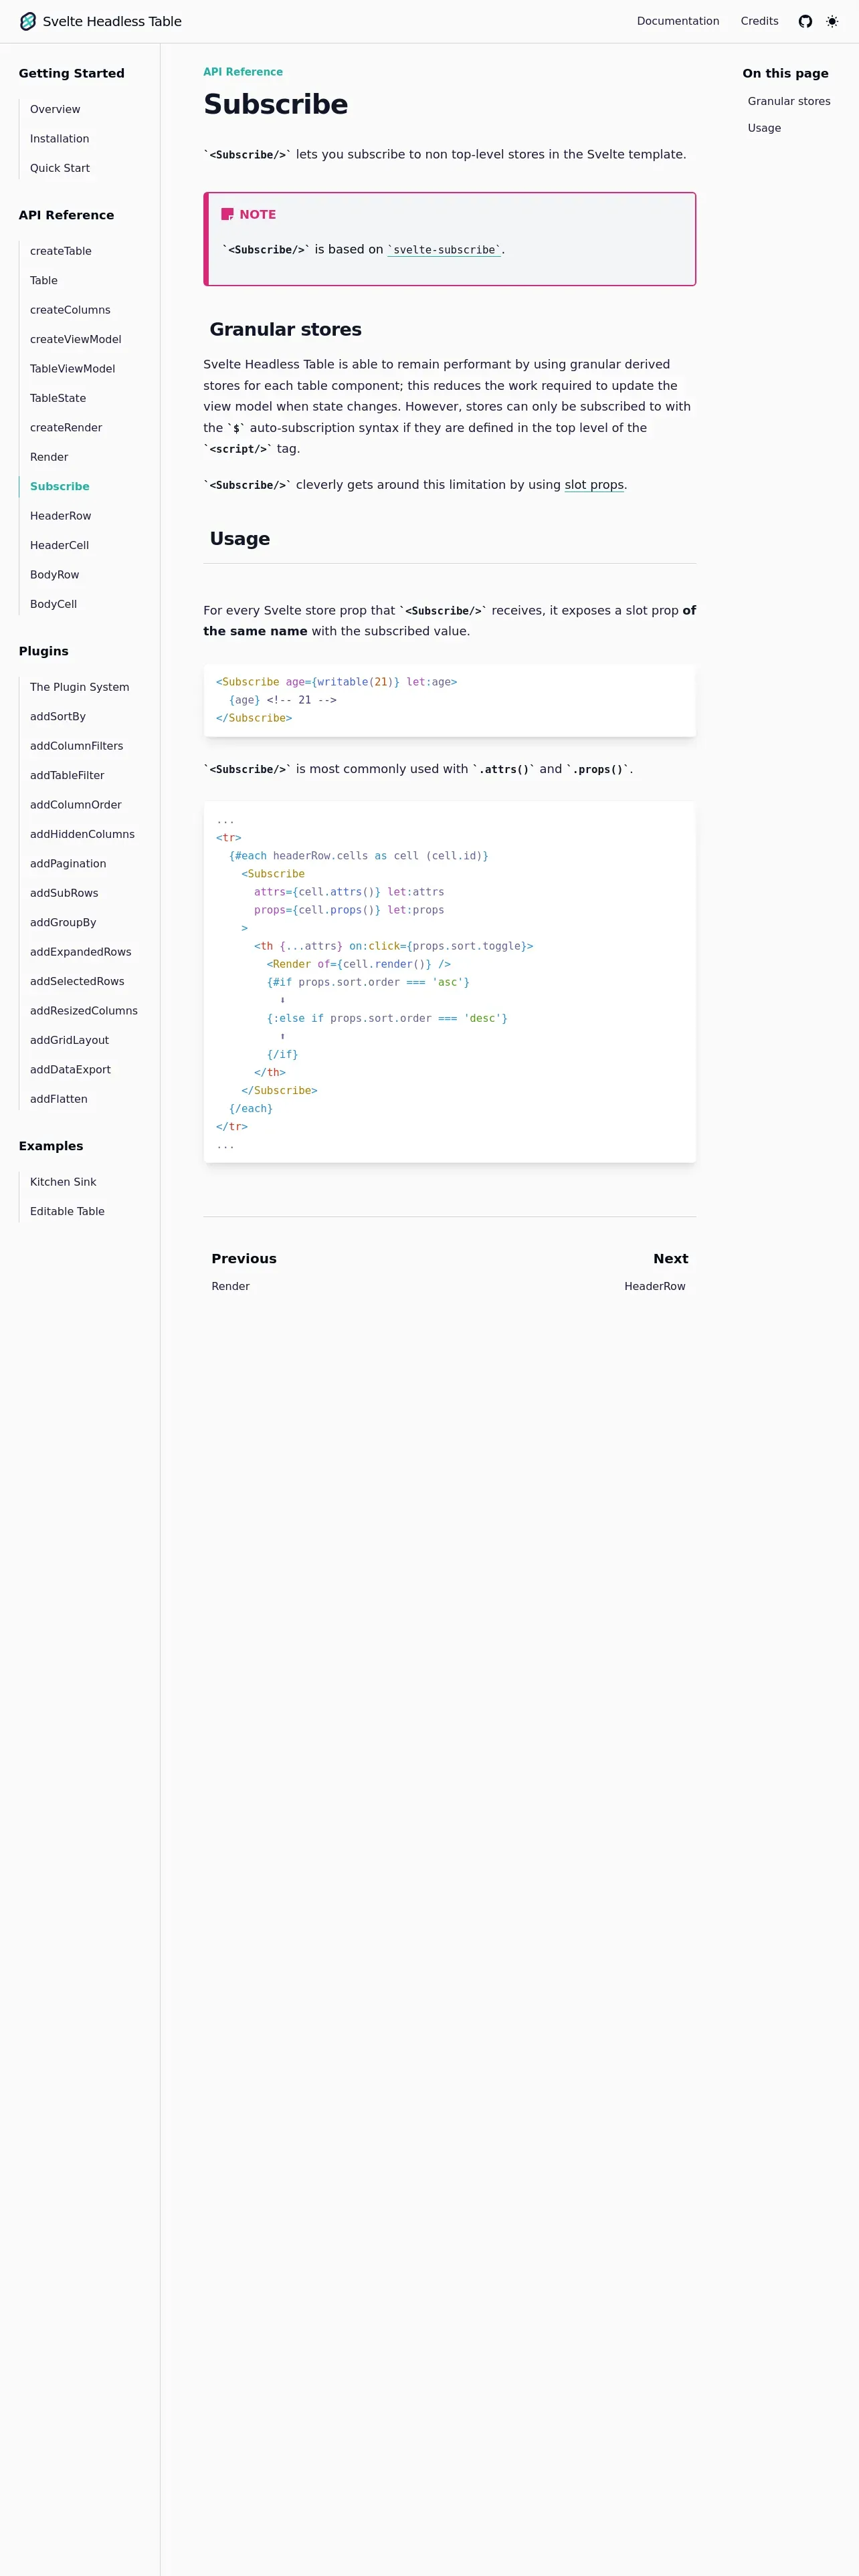Follow the svelte-subscribe link in the note
Screen dimensions: 859x2576
click(444, 250)
